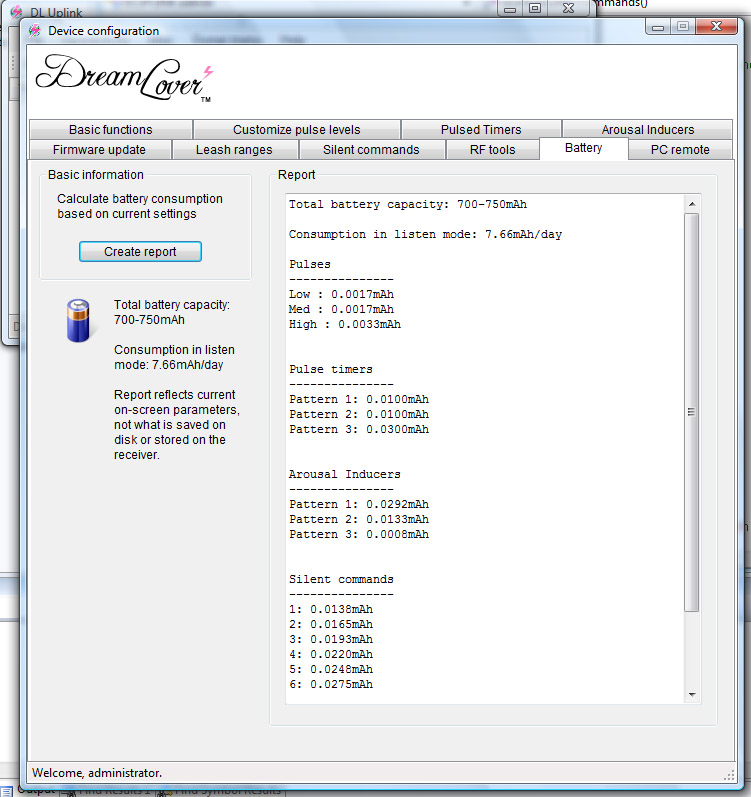Go to the Firmware update tab
The image size is (751, 797).
click(99, 150)
